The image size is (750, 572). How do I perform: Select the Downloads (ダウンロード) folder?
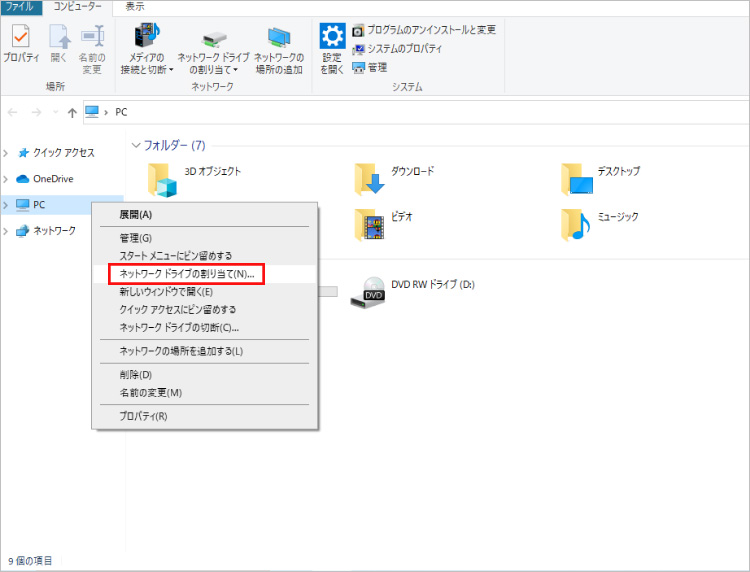[x=394, y=179]
